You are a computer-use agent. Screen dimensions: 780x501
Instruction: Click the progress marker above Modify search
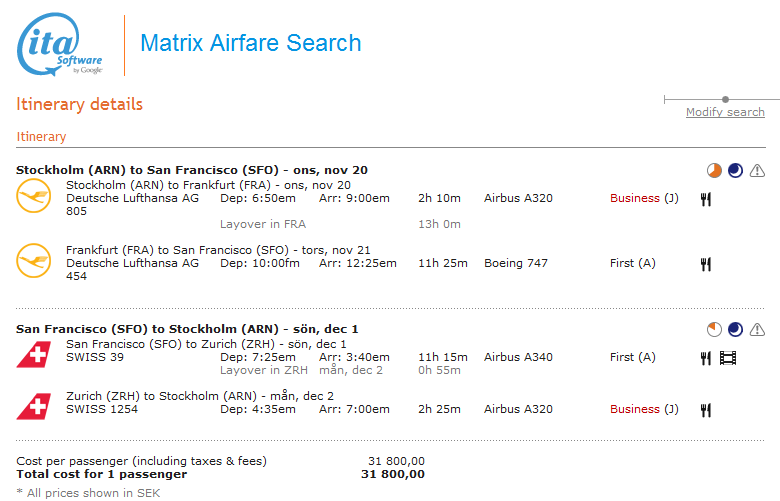point(725,99)
